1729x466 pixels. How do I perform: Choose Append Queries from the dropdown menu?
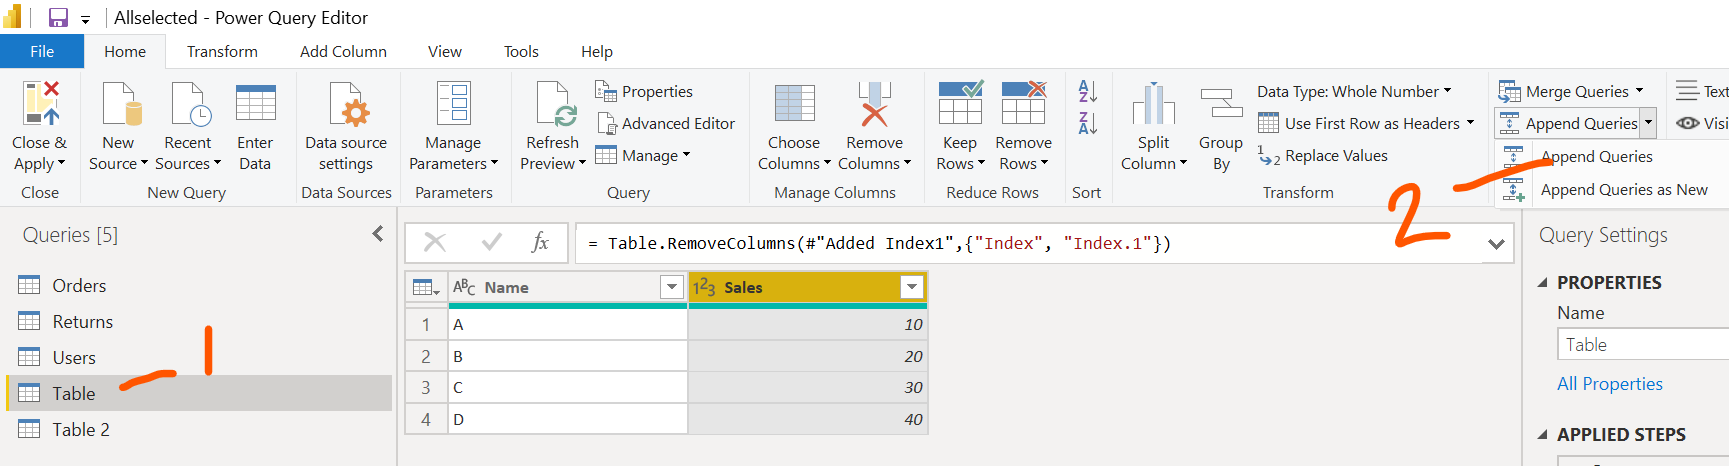1596,157
